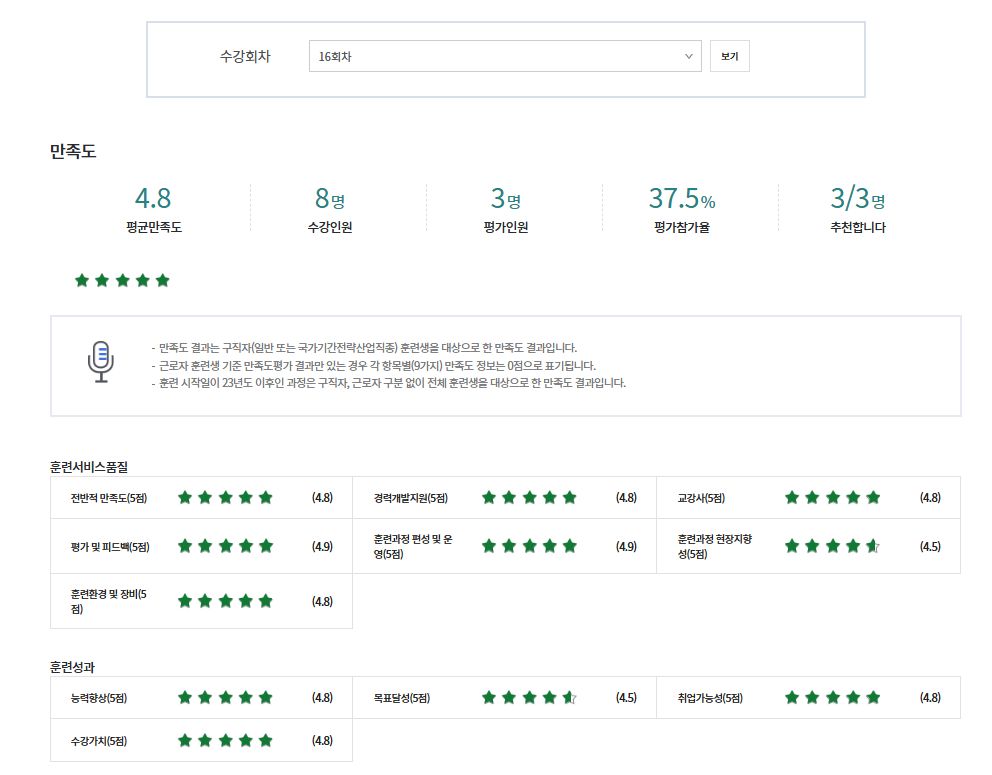Click the 훈련성과 section heading
Screen dimensions: 992x775
(78, 666)
